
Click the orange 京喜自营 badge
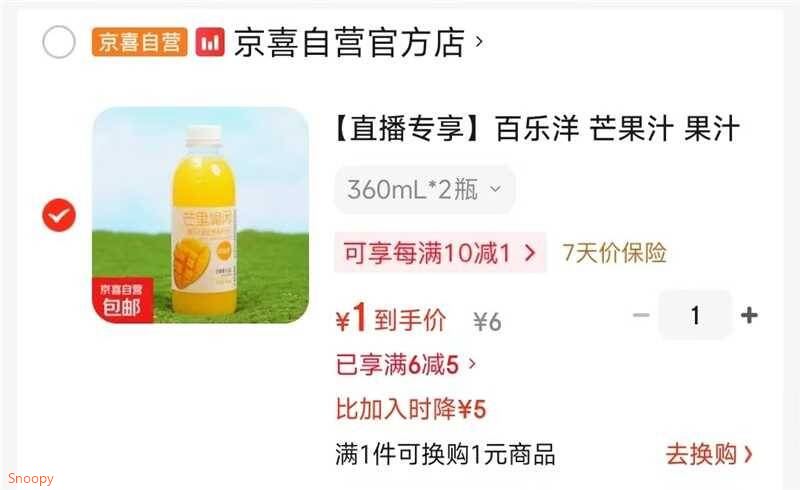pyautogui.click(x=139, y=42)
